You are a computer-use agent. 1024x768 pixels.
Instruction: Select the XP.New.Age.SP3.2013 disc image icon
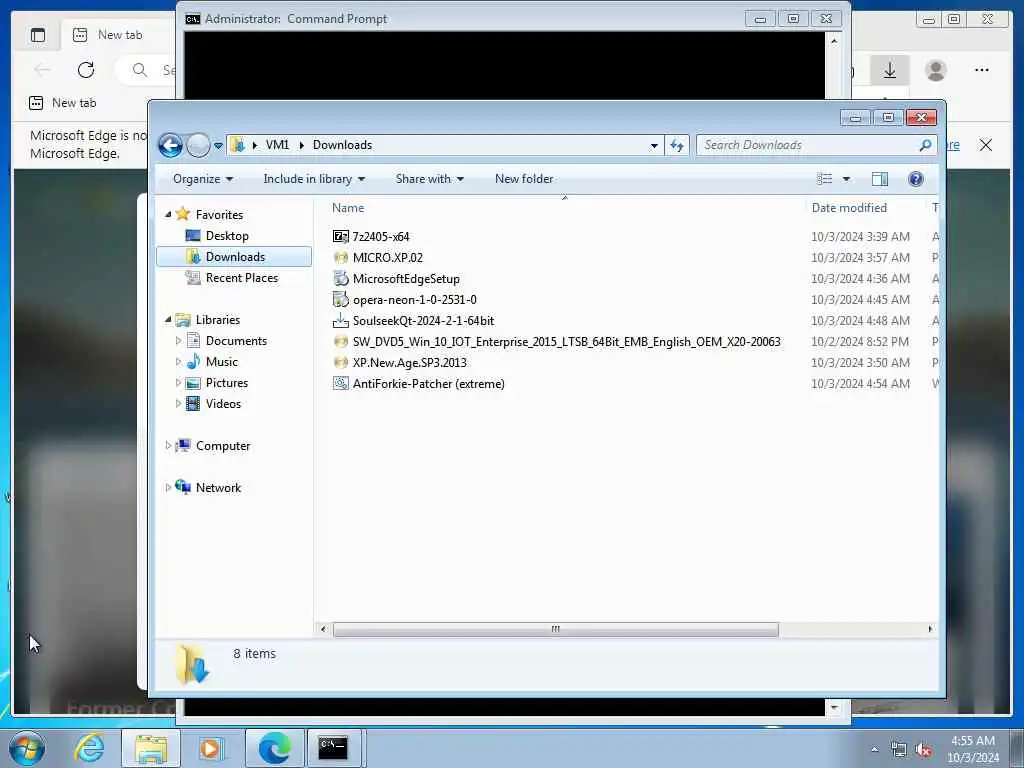click(340, 362)
